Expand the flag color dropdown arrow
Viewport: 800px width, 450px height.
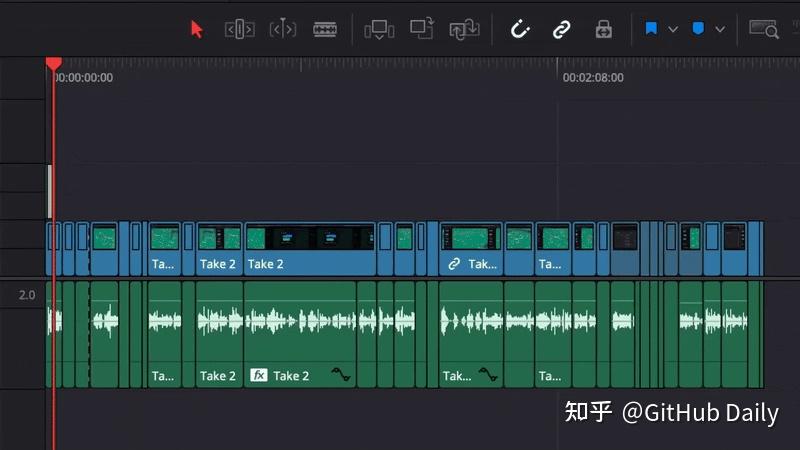pos(673,29)
